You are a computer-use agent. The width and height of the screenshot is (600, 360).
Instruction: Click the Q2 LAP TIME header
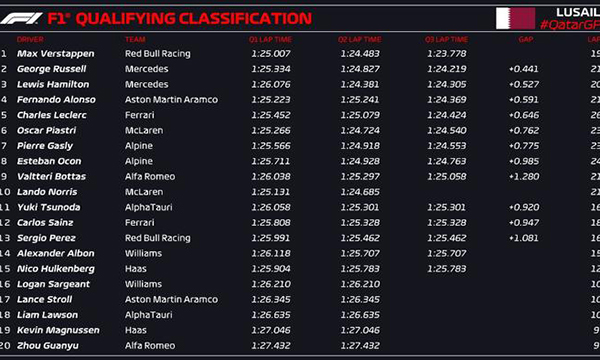pos(359,39)
